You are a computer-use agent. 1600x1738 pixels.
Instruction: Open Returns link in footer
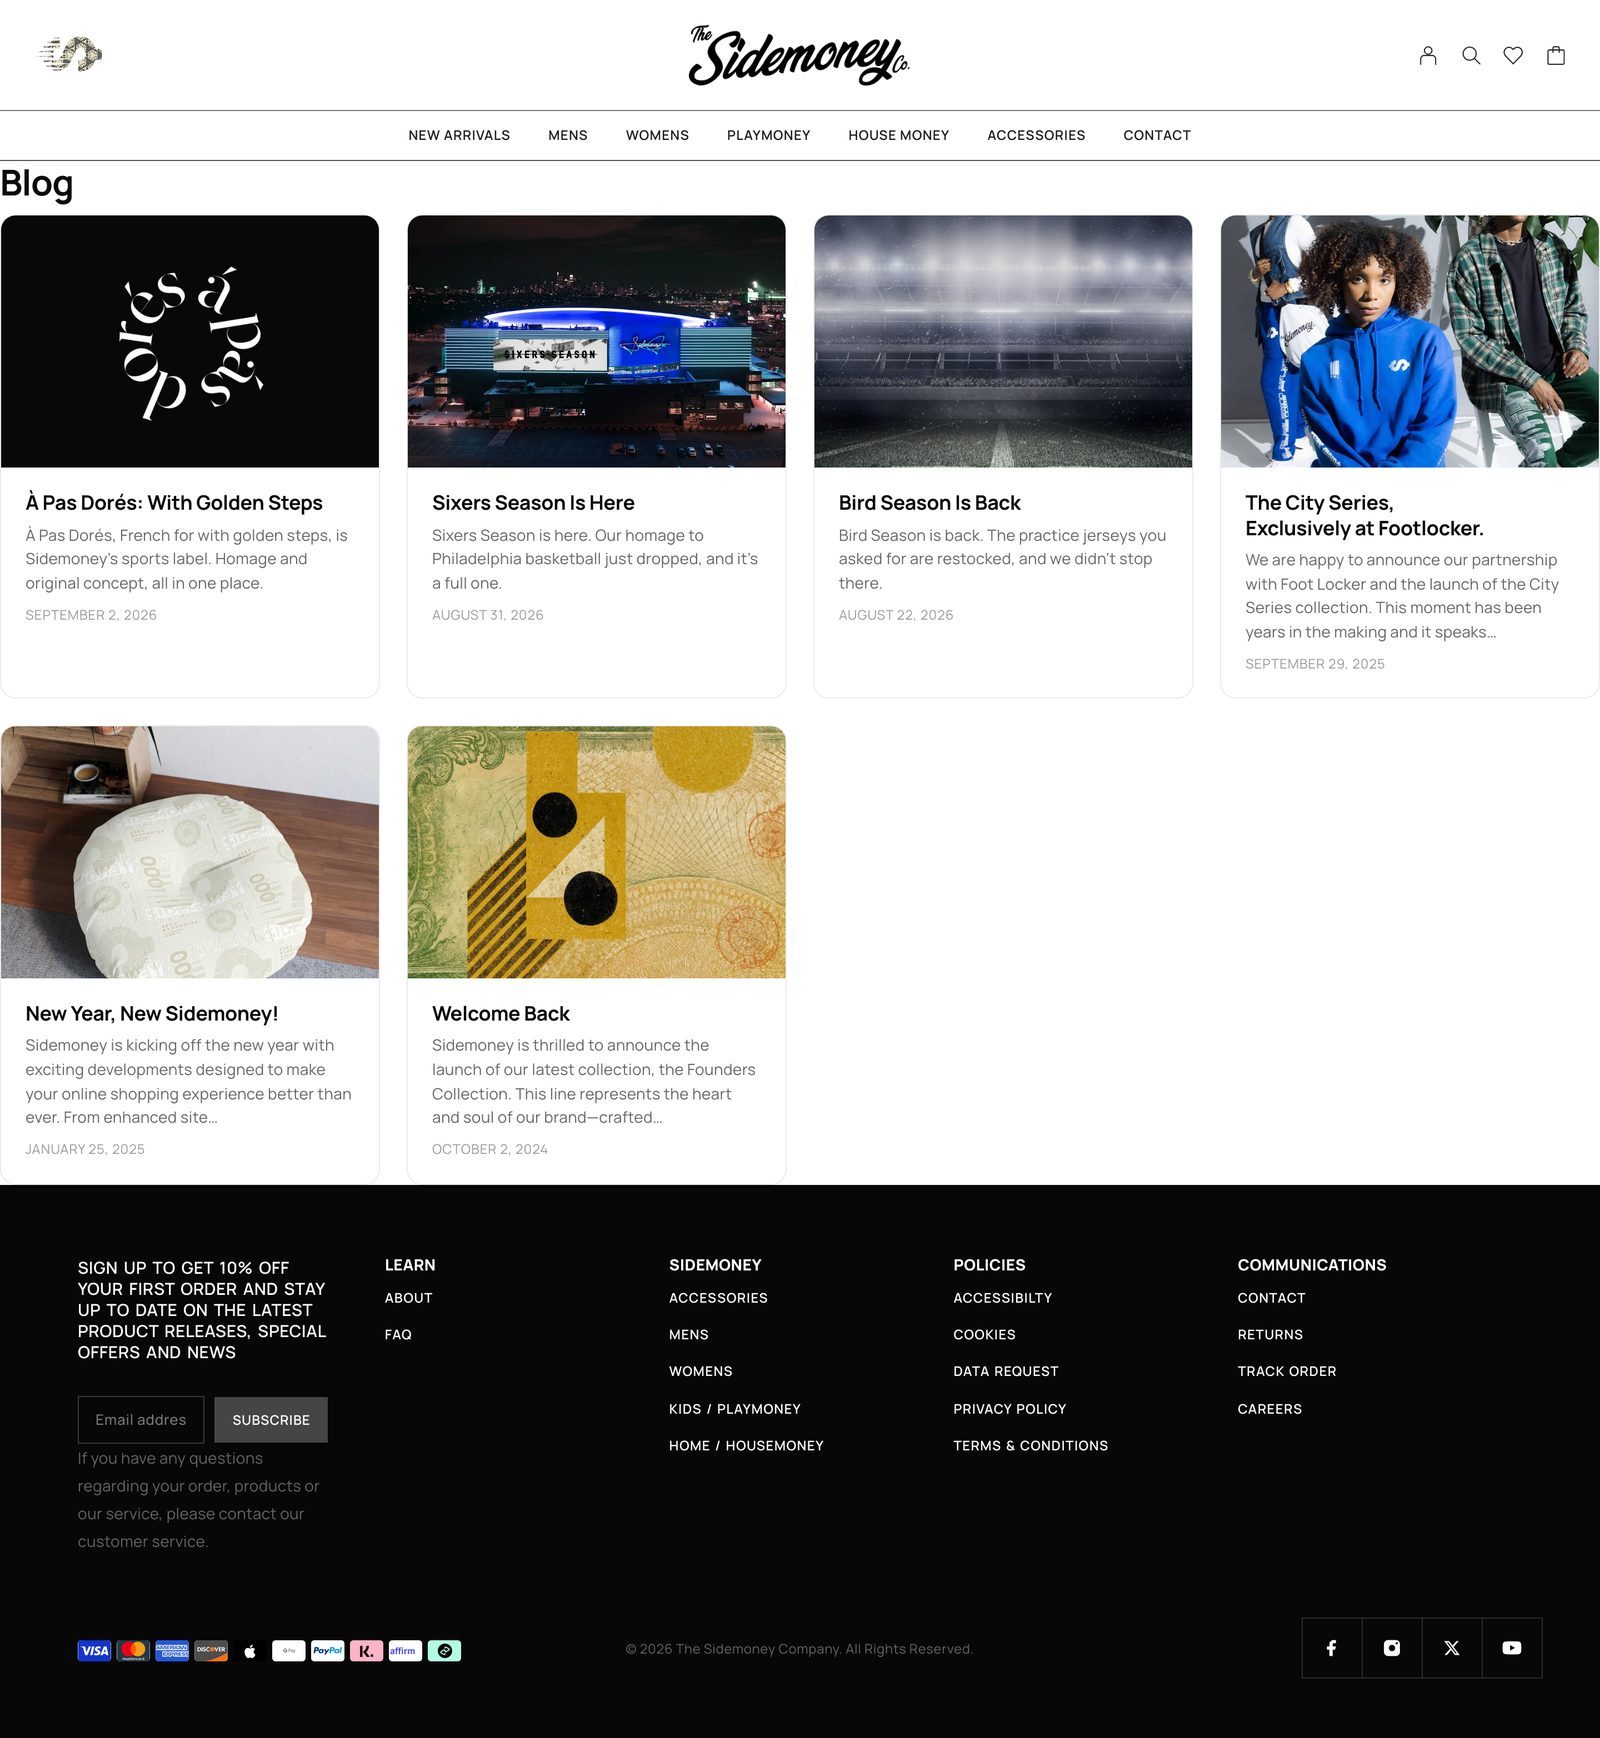tap(1270, 1335)
